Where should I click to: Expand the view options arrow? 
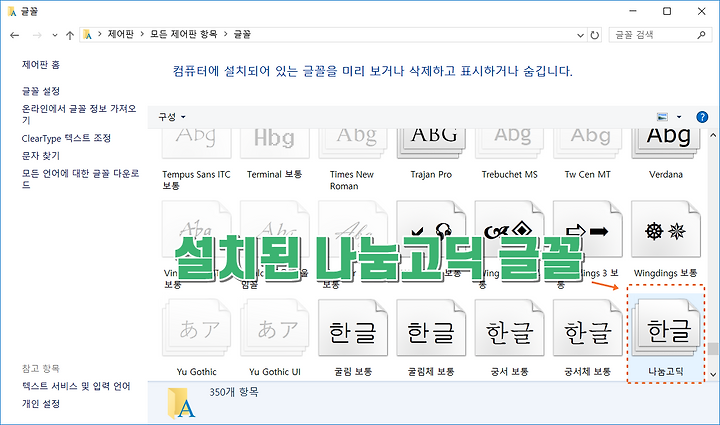[679, 117]
